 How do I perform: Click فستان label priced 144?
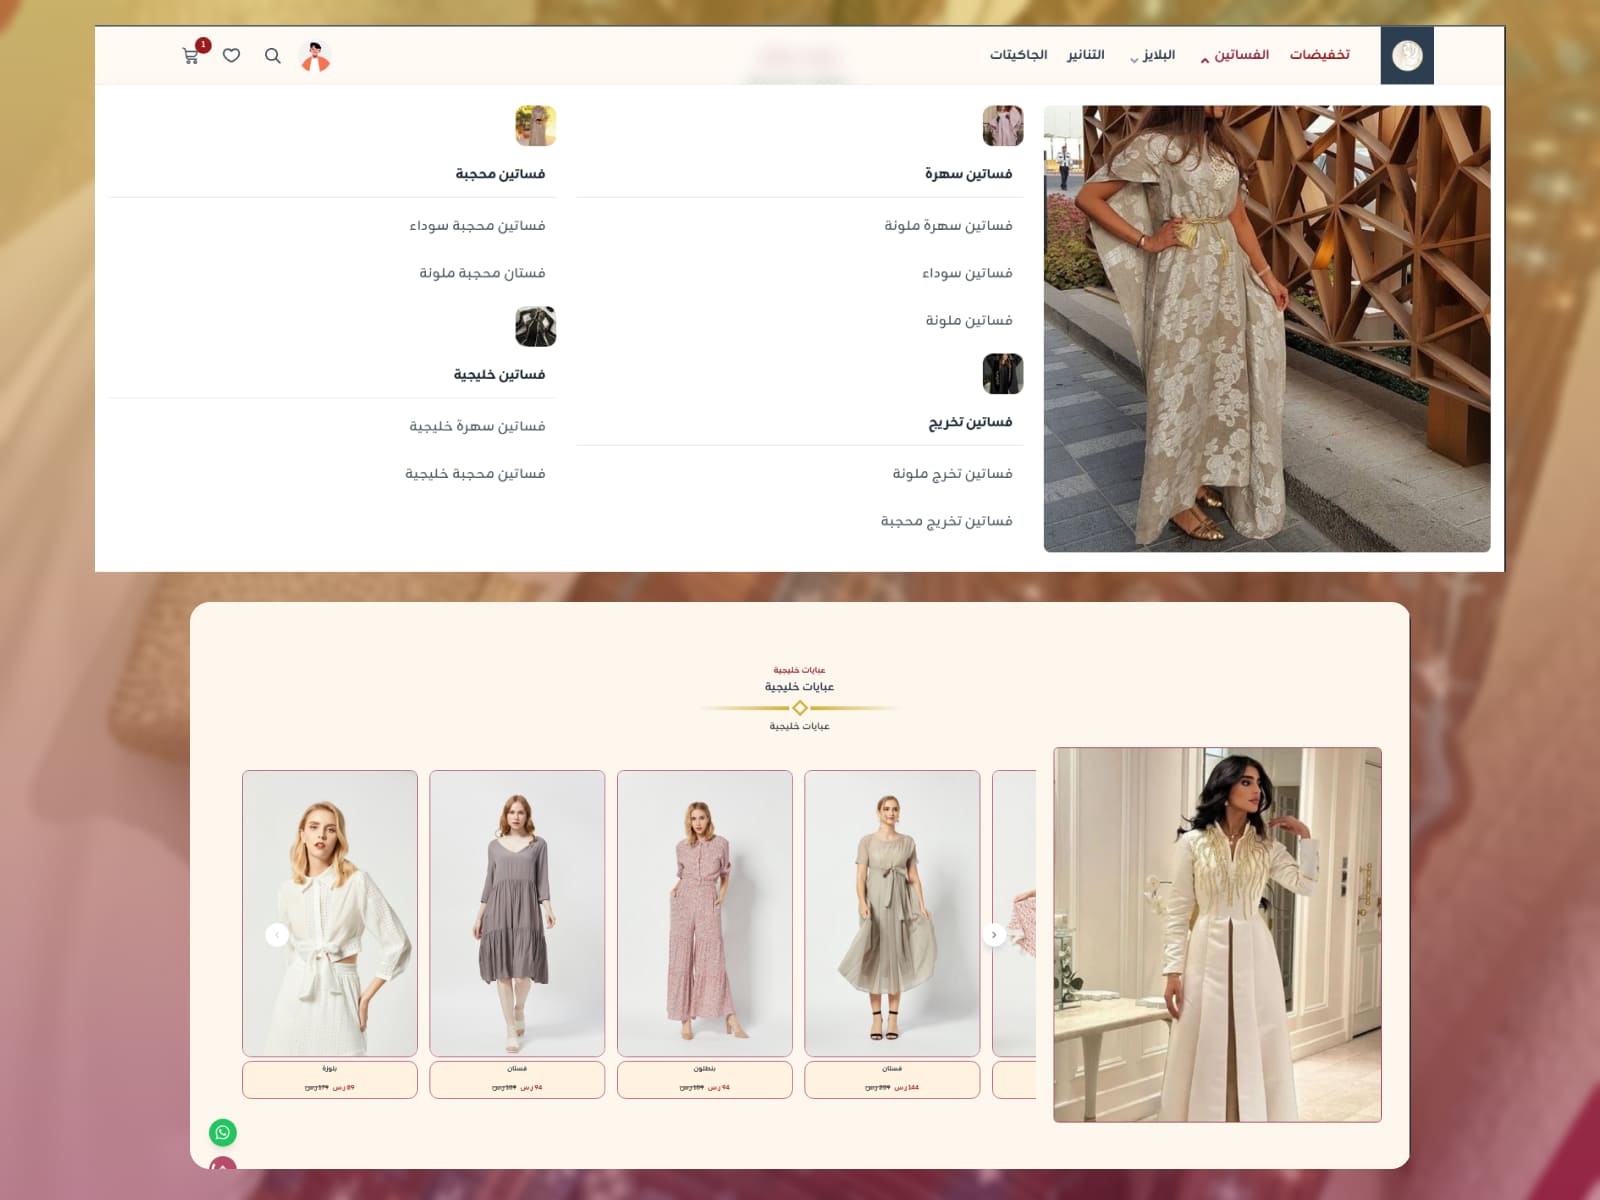click(892, 1080)
